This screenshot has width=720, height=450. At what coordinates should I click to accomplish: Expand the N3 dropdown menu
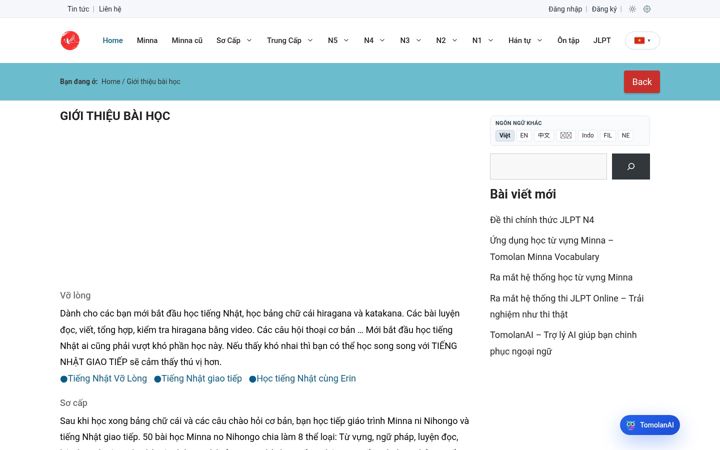[x=410, y=40]
